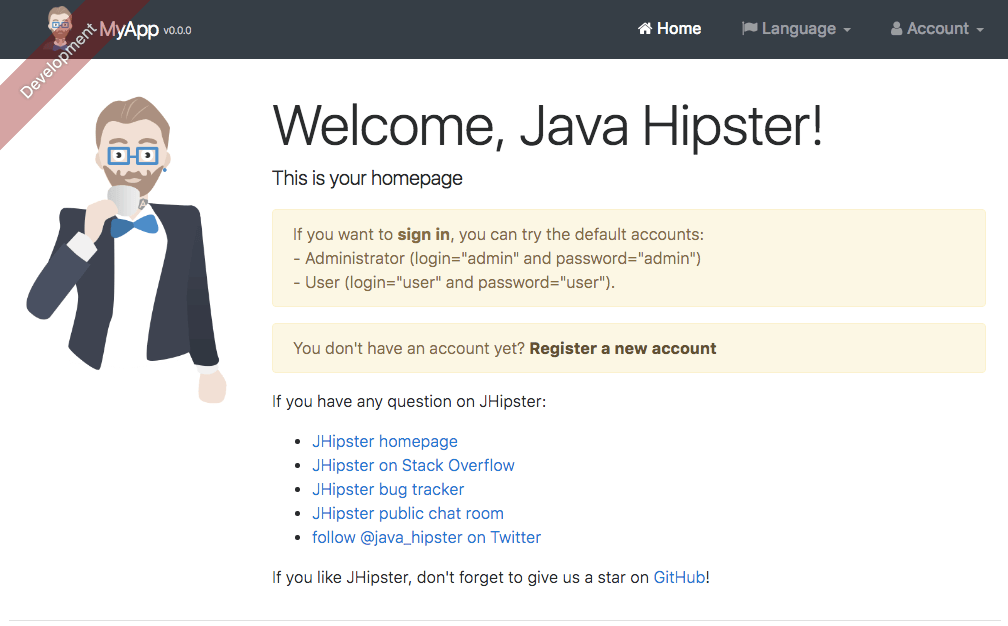Image resolution: width=1008 pixels, height=626 pixels.
Task: Open the GitHub link to star
Action: [x=679, y=577]
